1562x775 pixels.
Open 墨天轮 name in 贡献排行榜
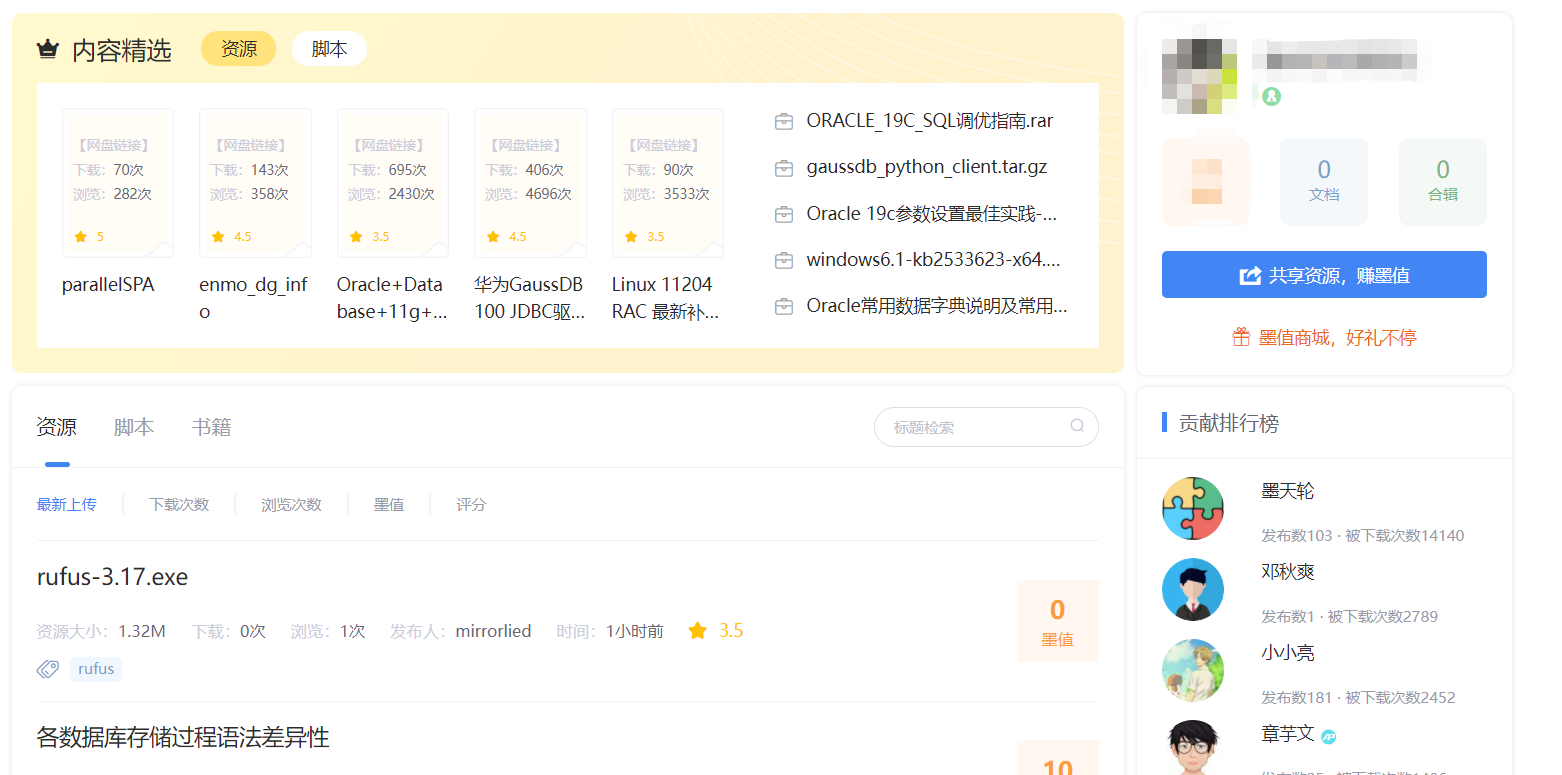pyautogui.click(x=1288, y=491)
